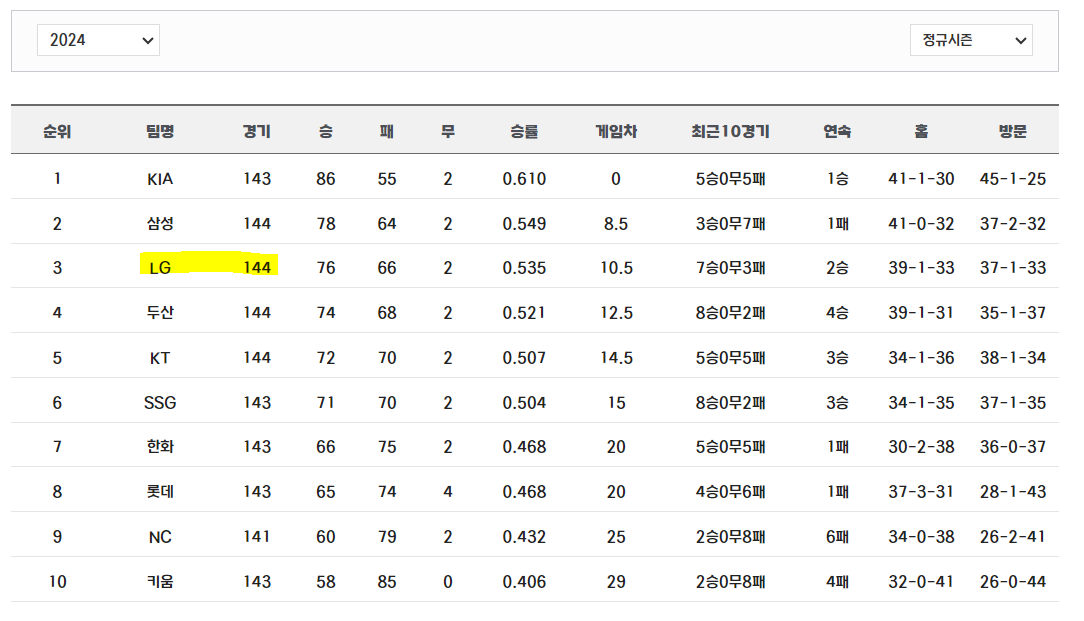Select the SSG team name

[160, 402]
